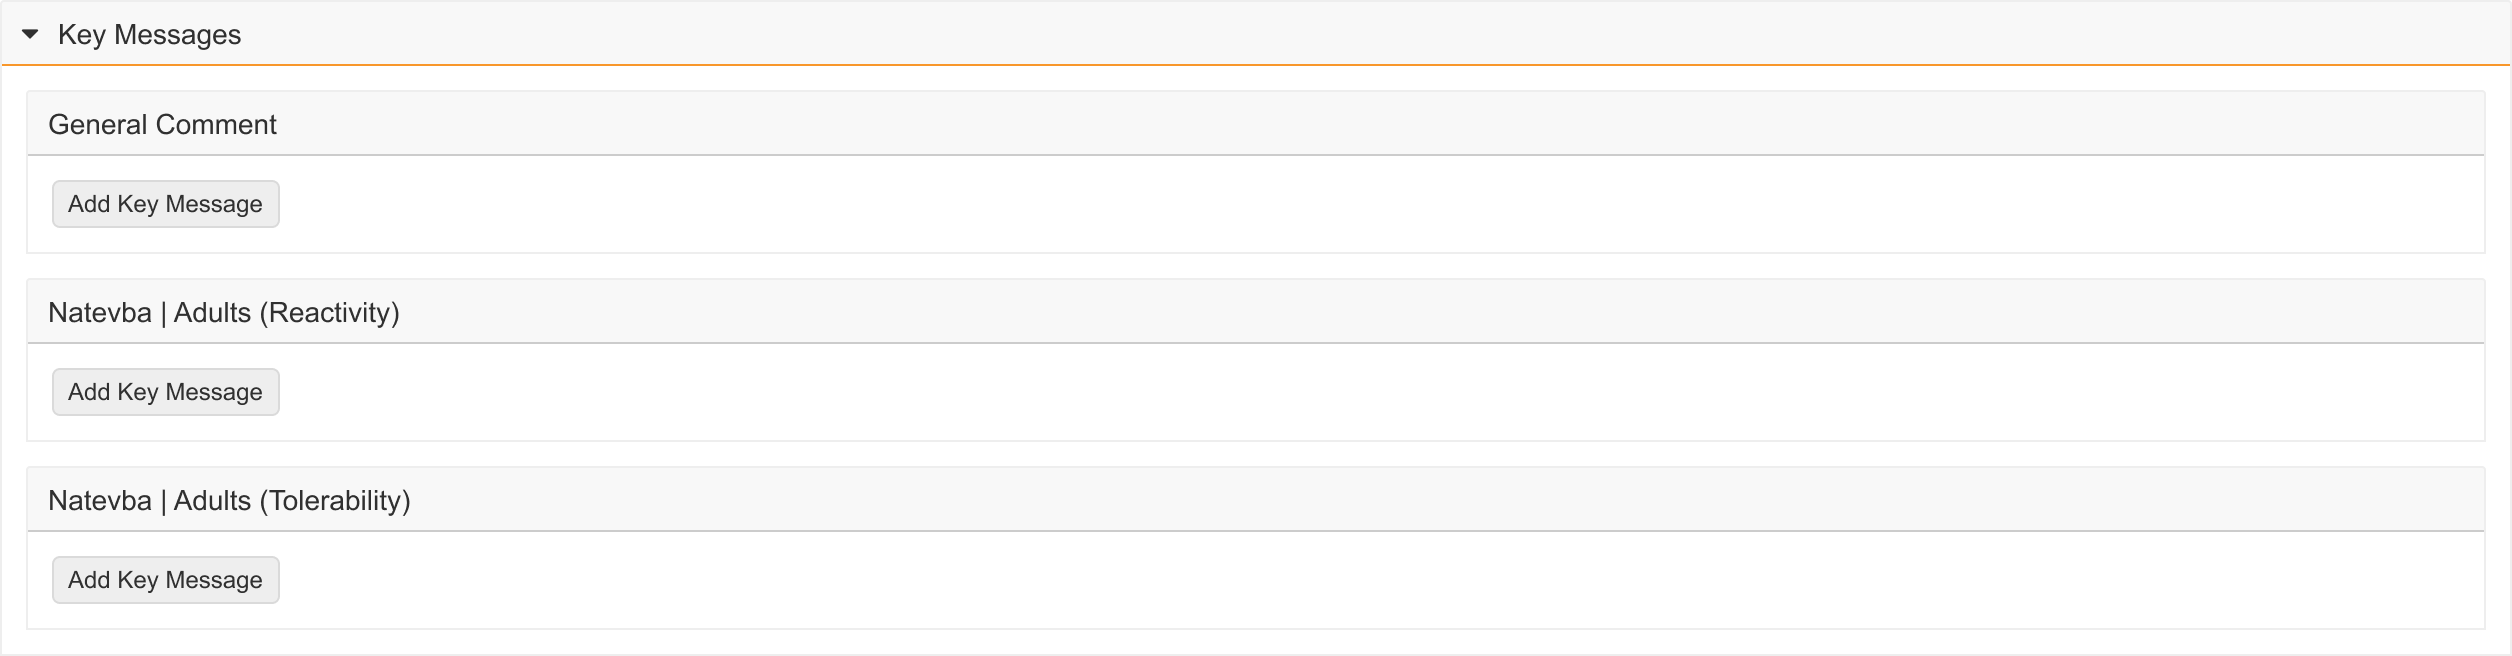2512x656 pixels.
Task: Click the Key Messages header title
Action: tap(149, 35)
